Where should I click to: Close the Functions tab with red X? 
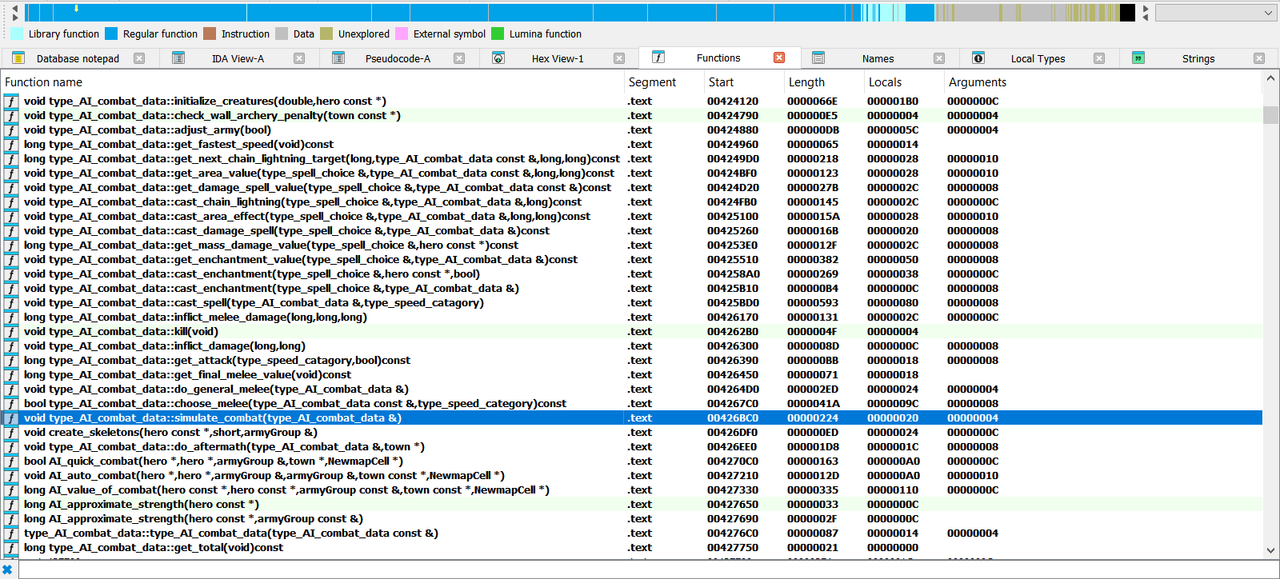click(779, 58)
